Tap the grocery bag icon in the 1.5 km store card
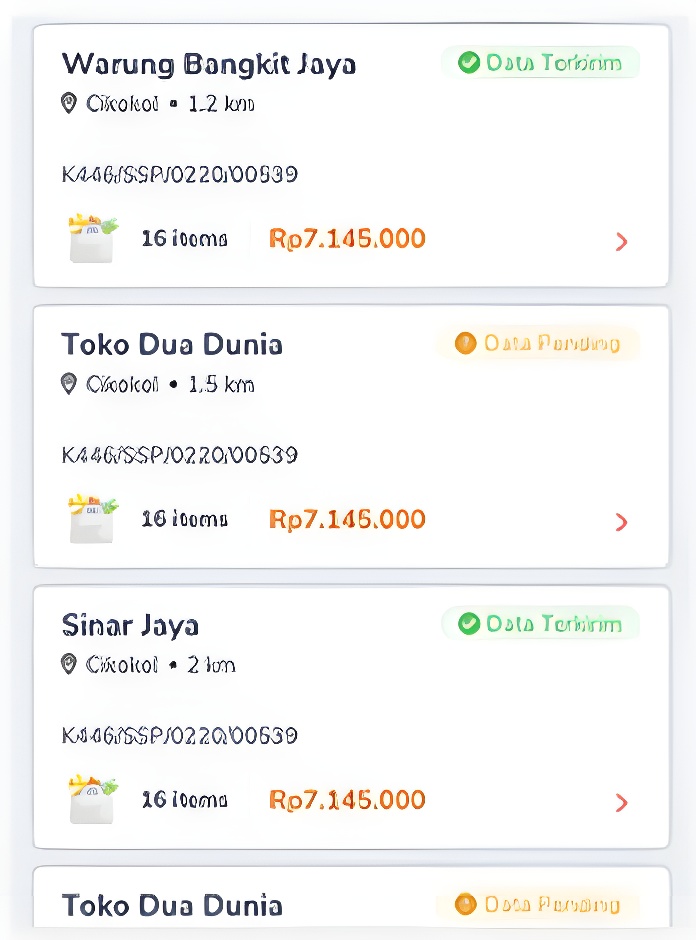Image resolution: width=696 pixels, height=940 pixels. click(x=93, y=520)
